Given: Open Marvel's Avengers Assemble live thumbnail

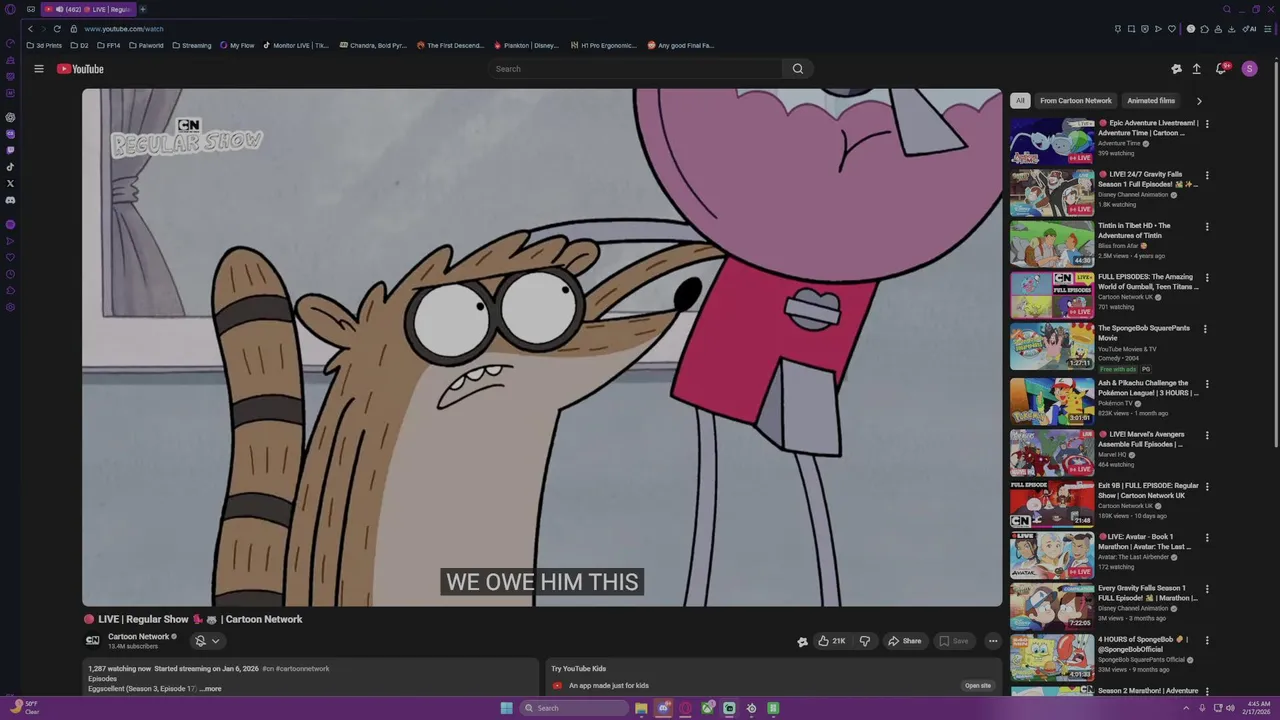Looking at the screenshot, I should [x=1052, y=452].
